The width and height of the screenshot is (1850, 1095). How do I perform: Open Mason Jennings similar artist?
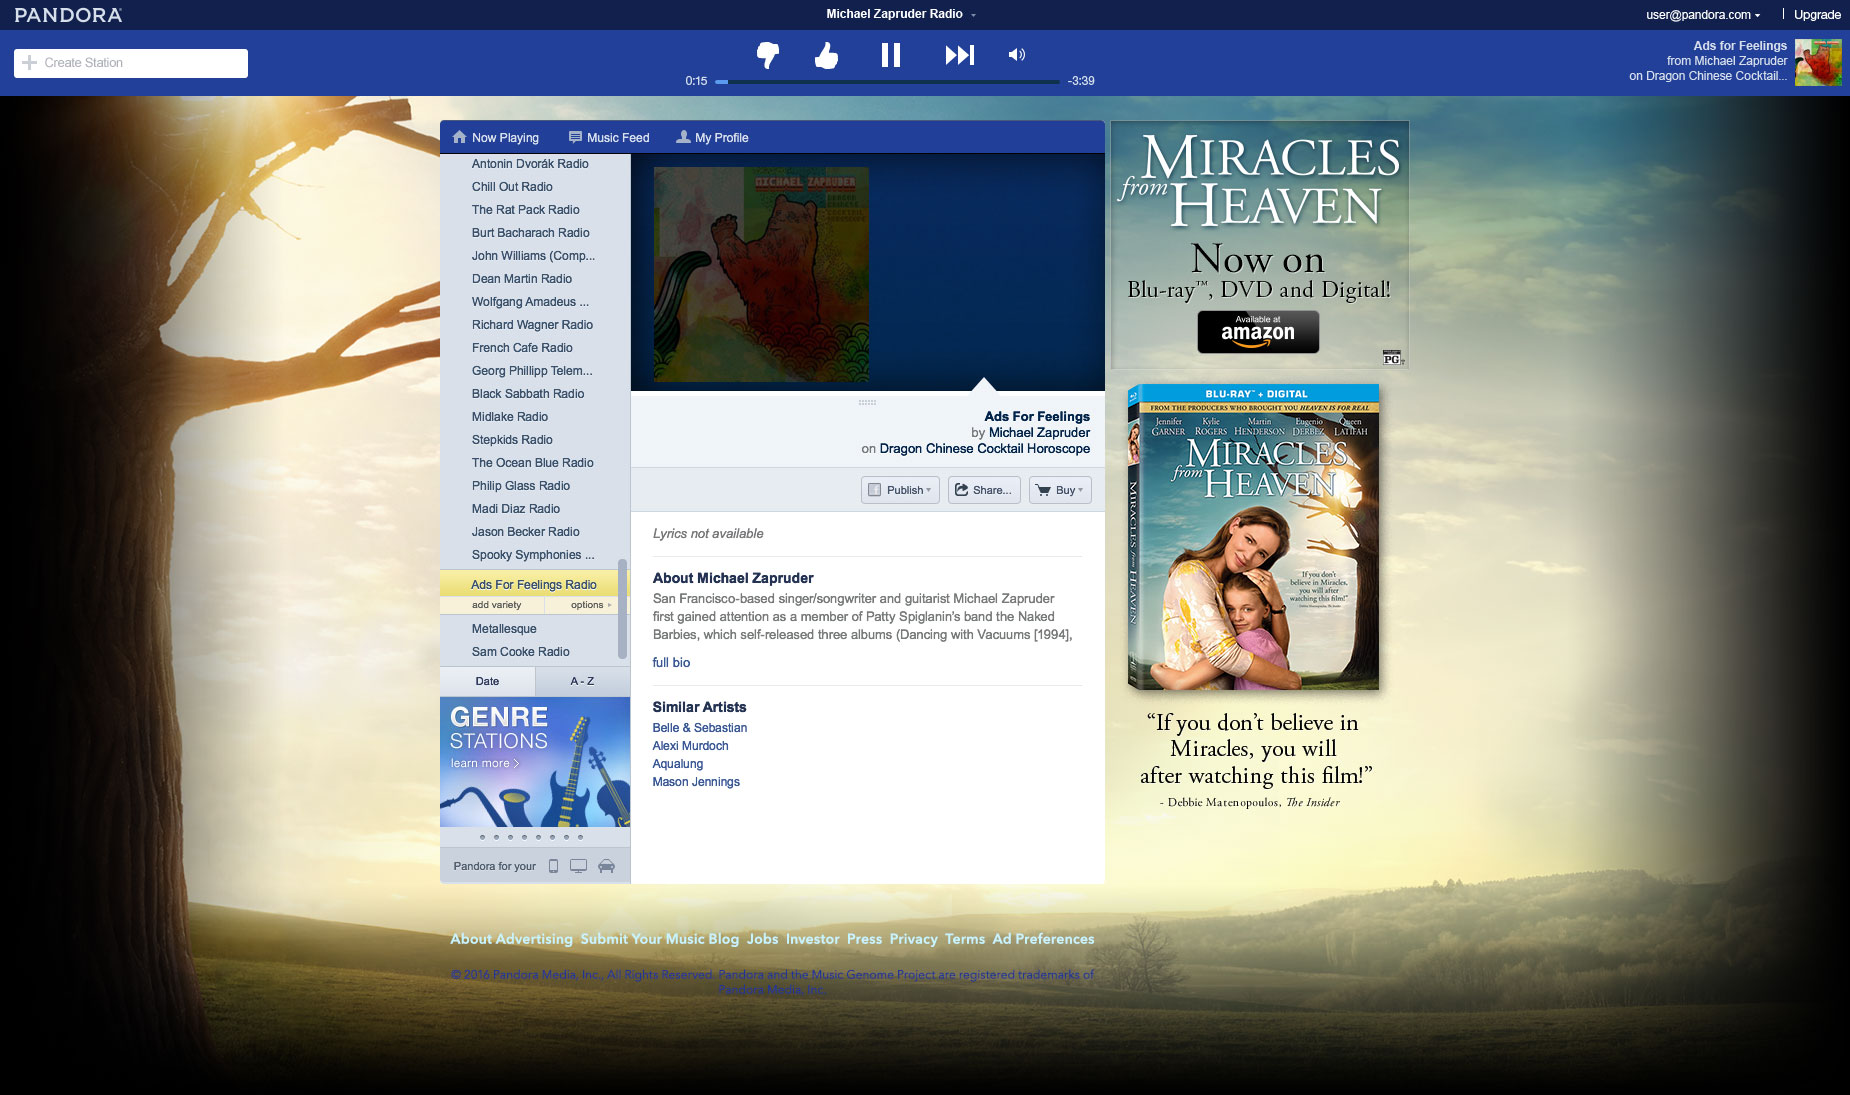[x=696, y=782]
